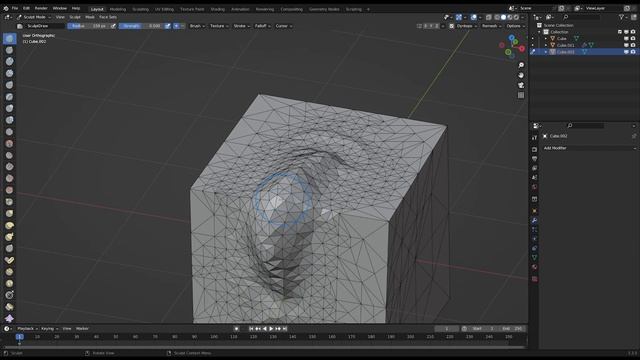640x360 pixels.
Task: Switch perspective/orthographic grid icon
Action: (x=521, y=95)
